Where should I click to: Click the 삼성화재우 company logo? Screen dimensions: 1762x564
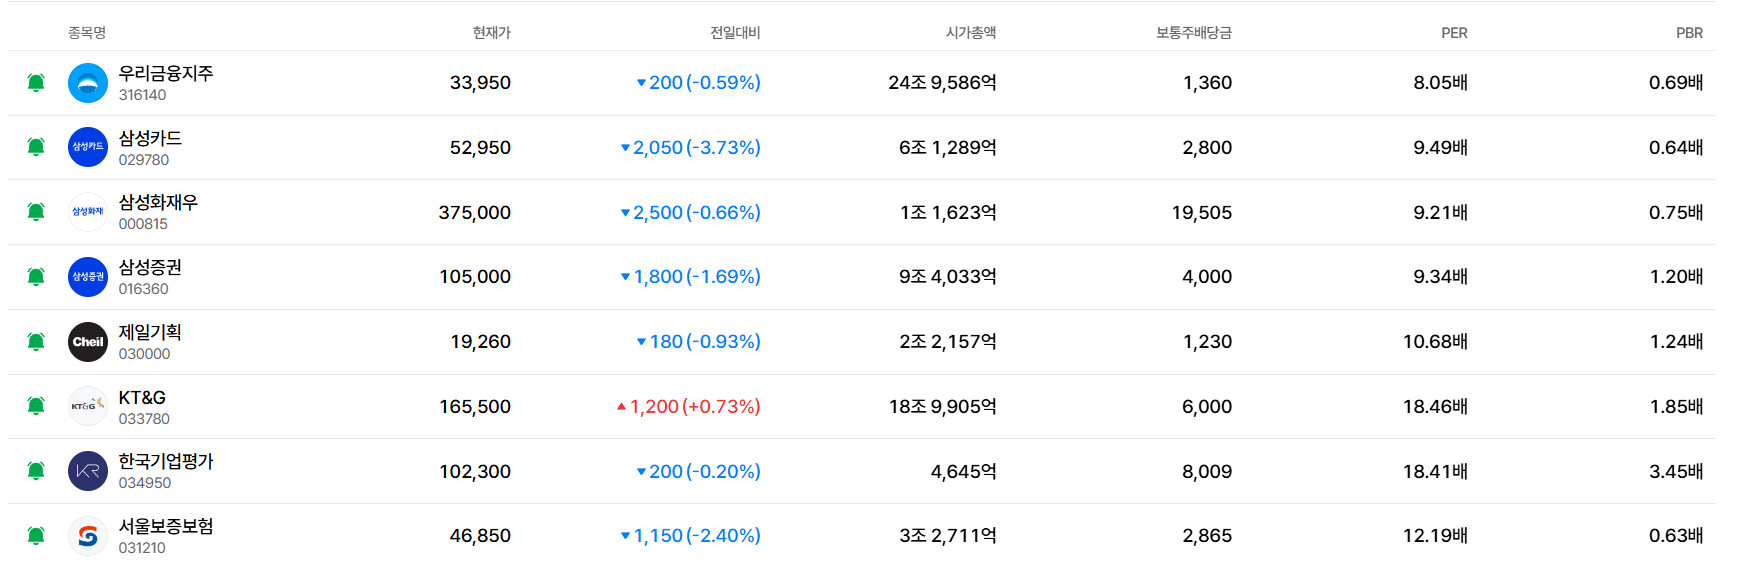coord(88,212)
